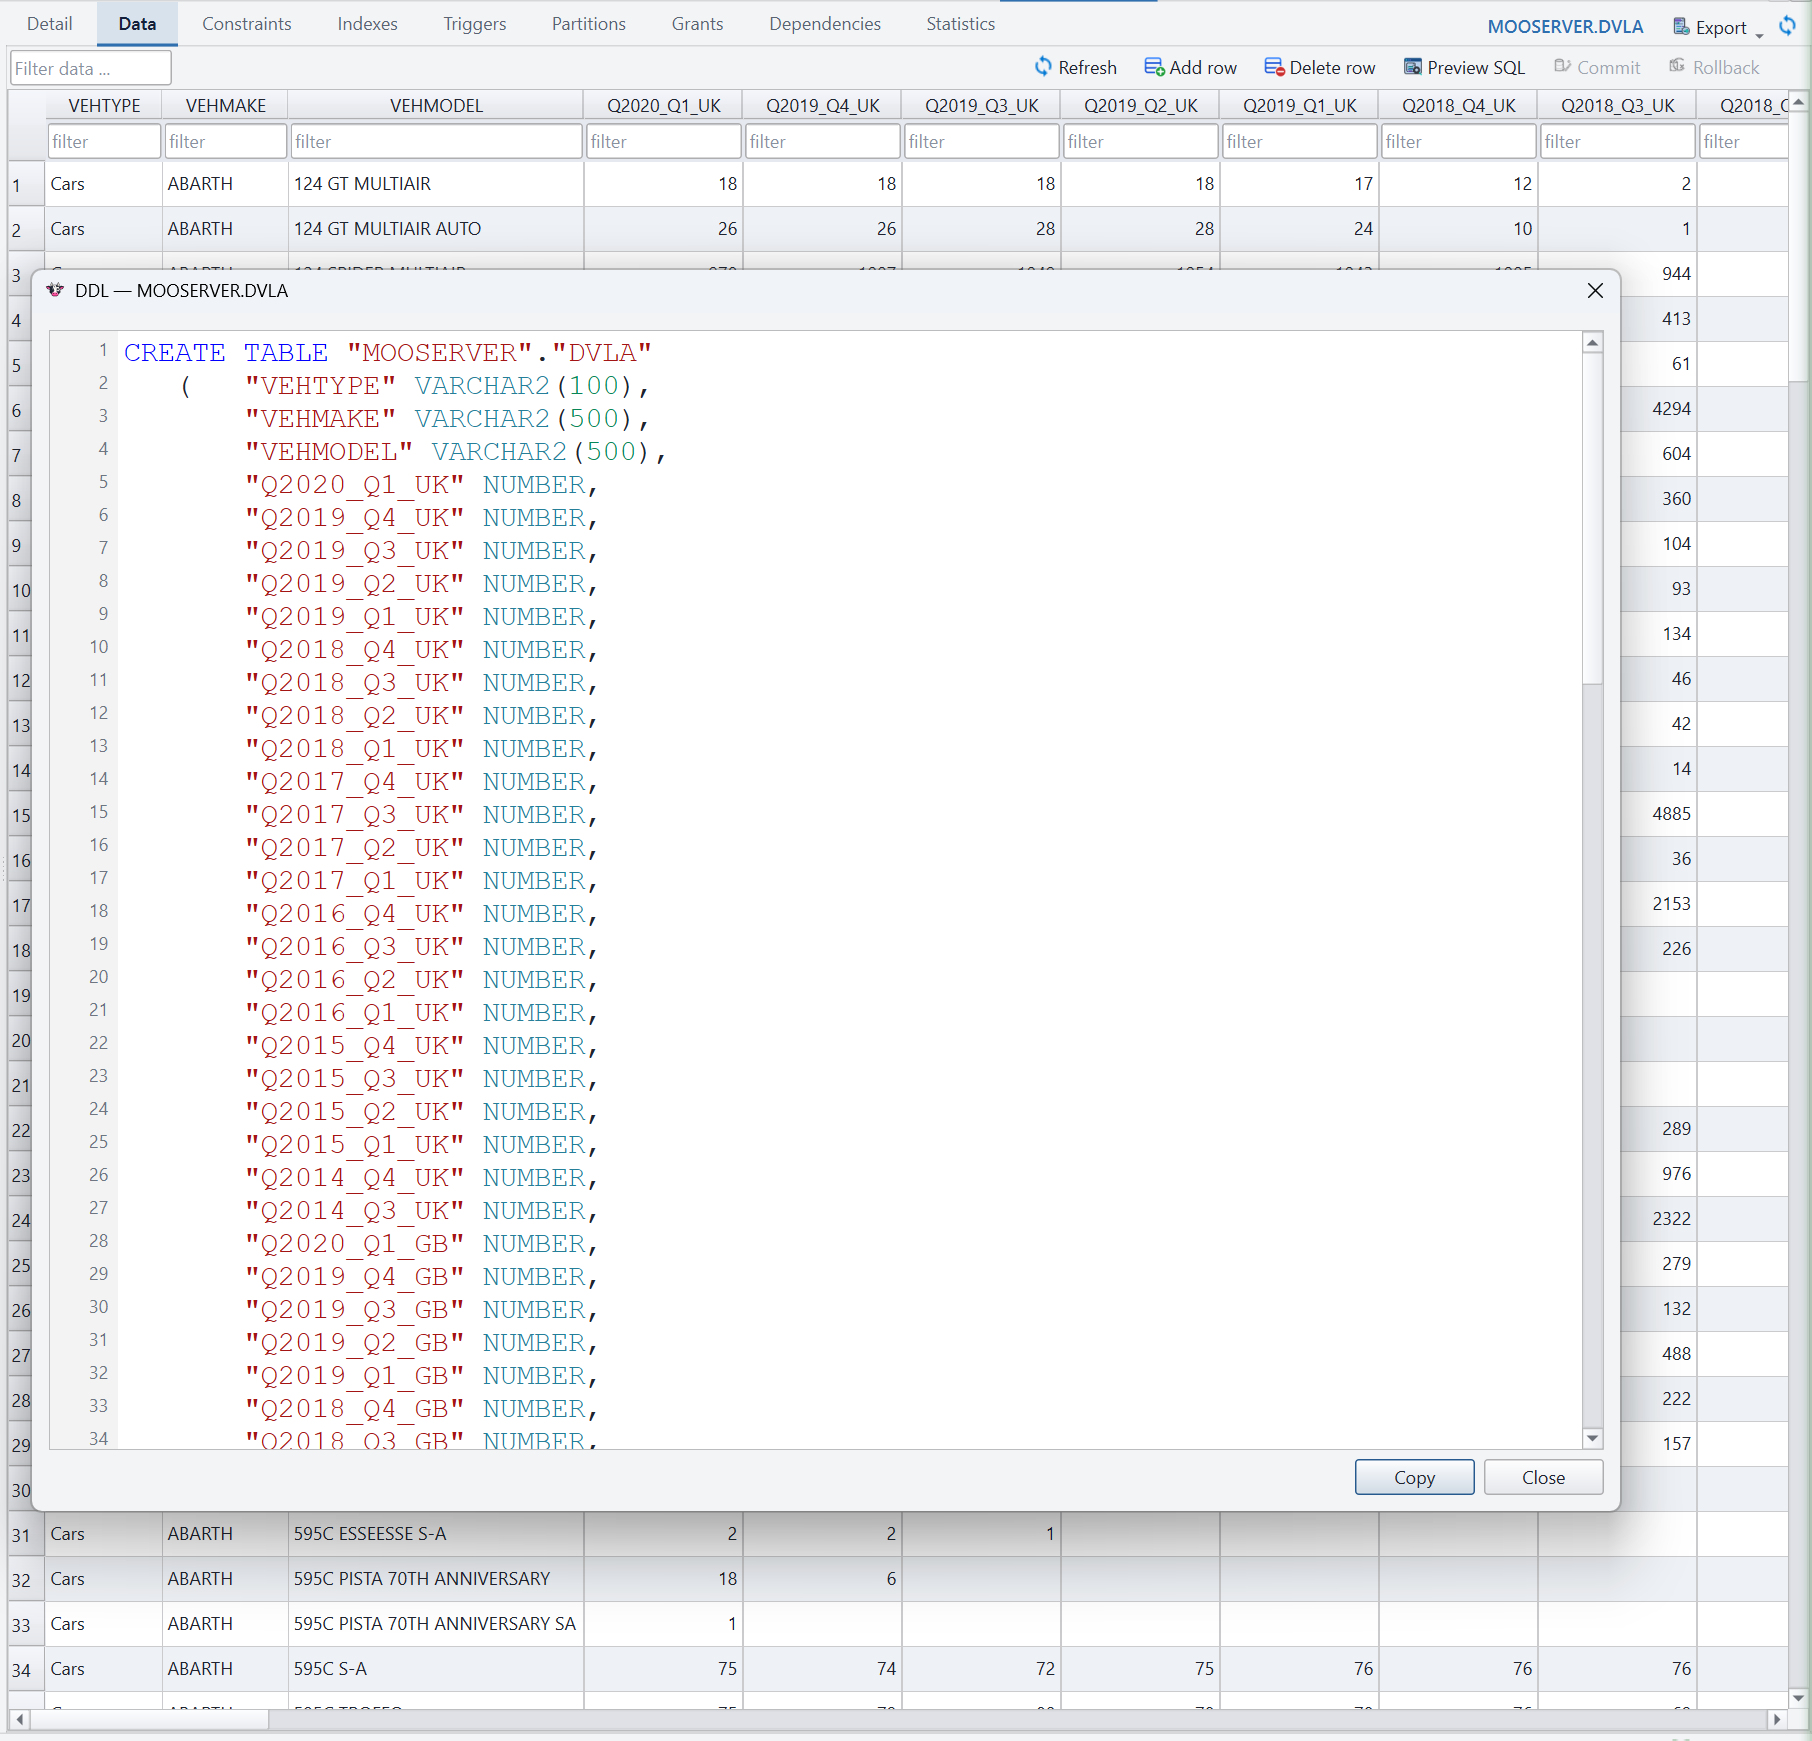Click the grid horizontal scrollbar thumb
1812x1741 pixels.
[x=149, y=1719]
